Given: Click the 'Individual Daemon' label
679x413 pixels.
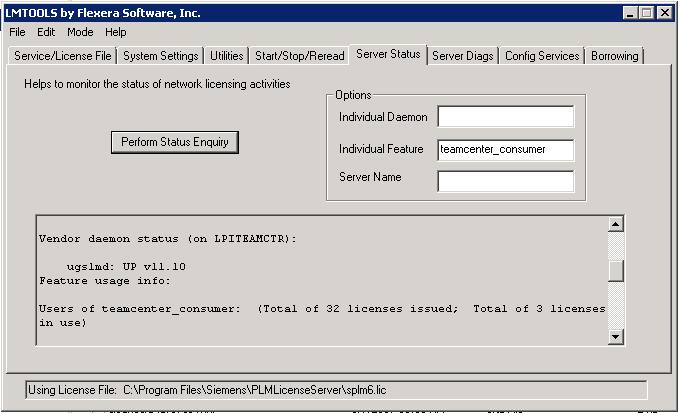Looking at the screenshot, I should coord(383,117).
